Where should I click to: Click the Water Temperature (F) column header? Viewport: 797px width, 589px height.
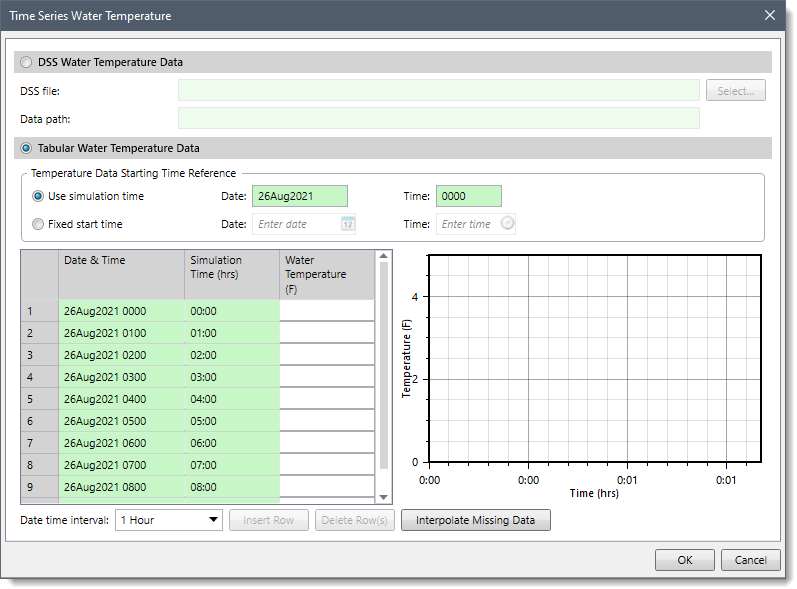pyautogui.click(x=327, y=274)
